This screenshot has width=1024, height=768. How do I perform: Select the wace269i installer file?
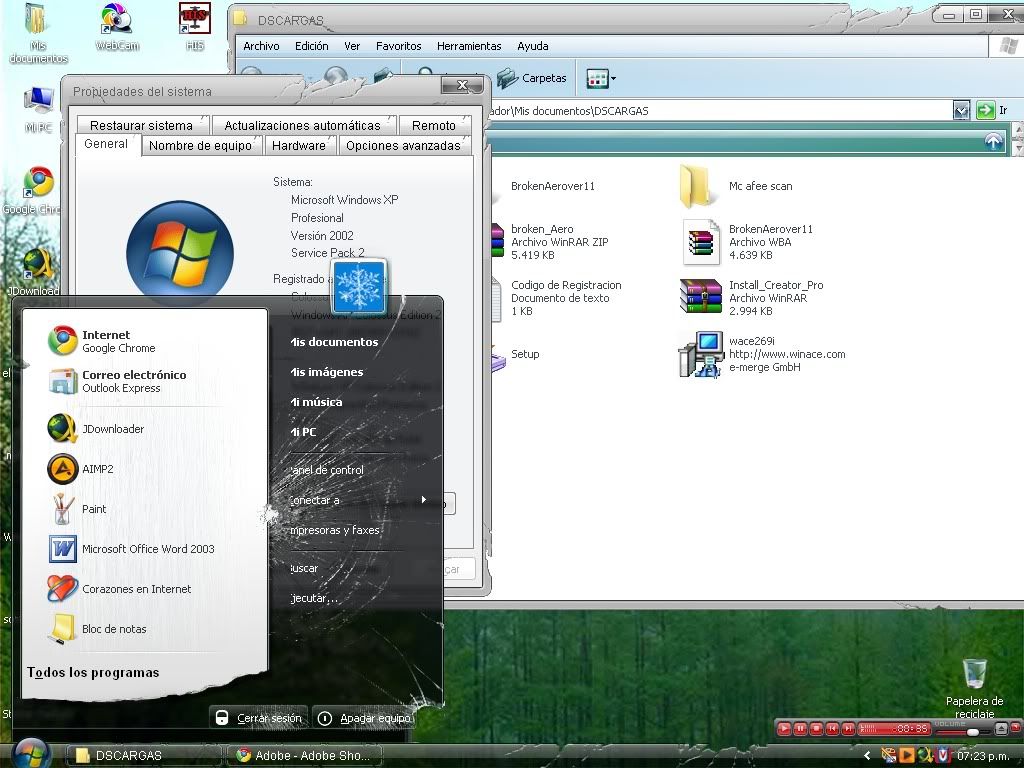pyautogui.click(x=762, y=354)
